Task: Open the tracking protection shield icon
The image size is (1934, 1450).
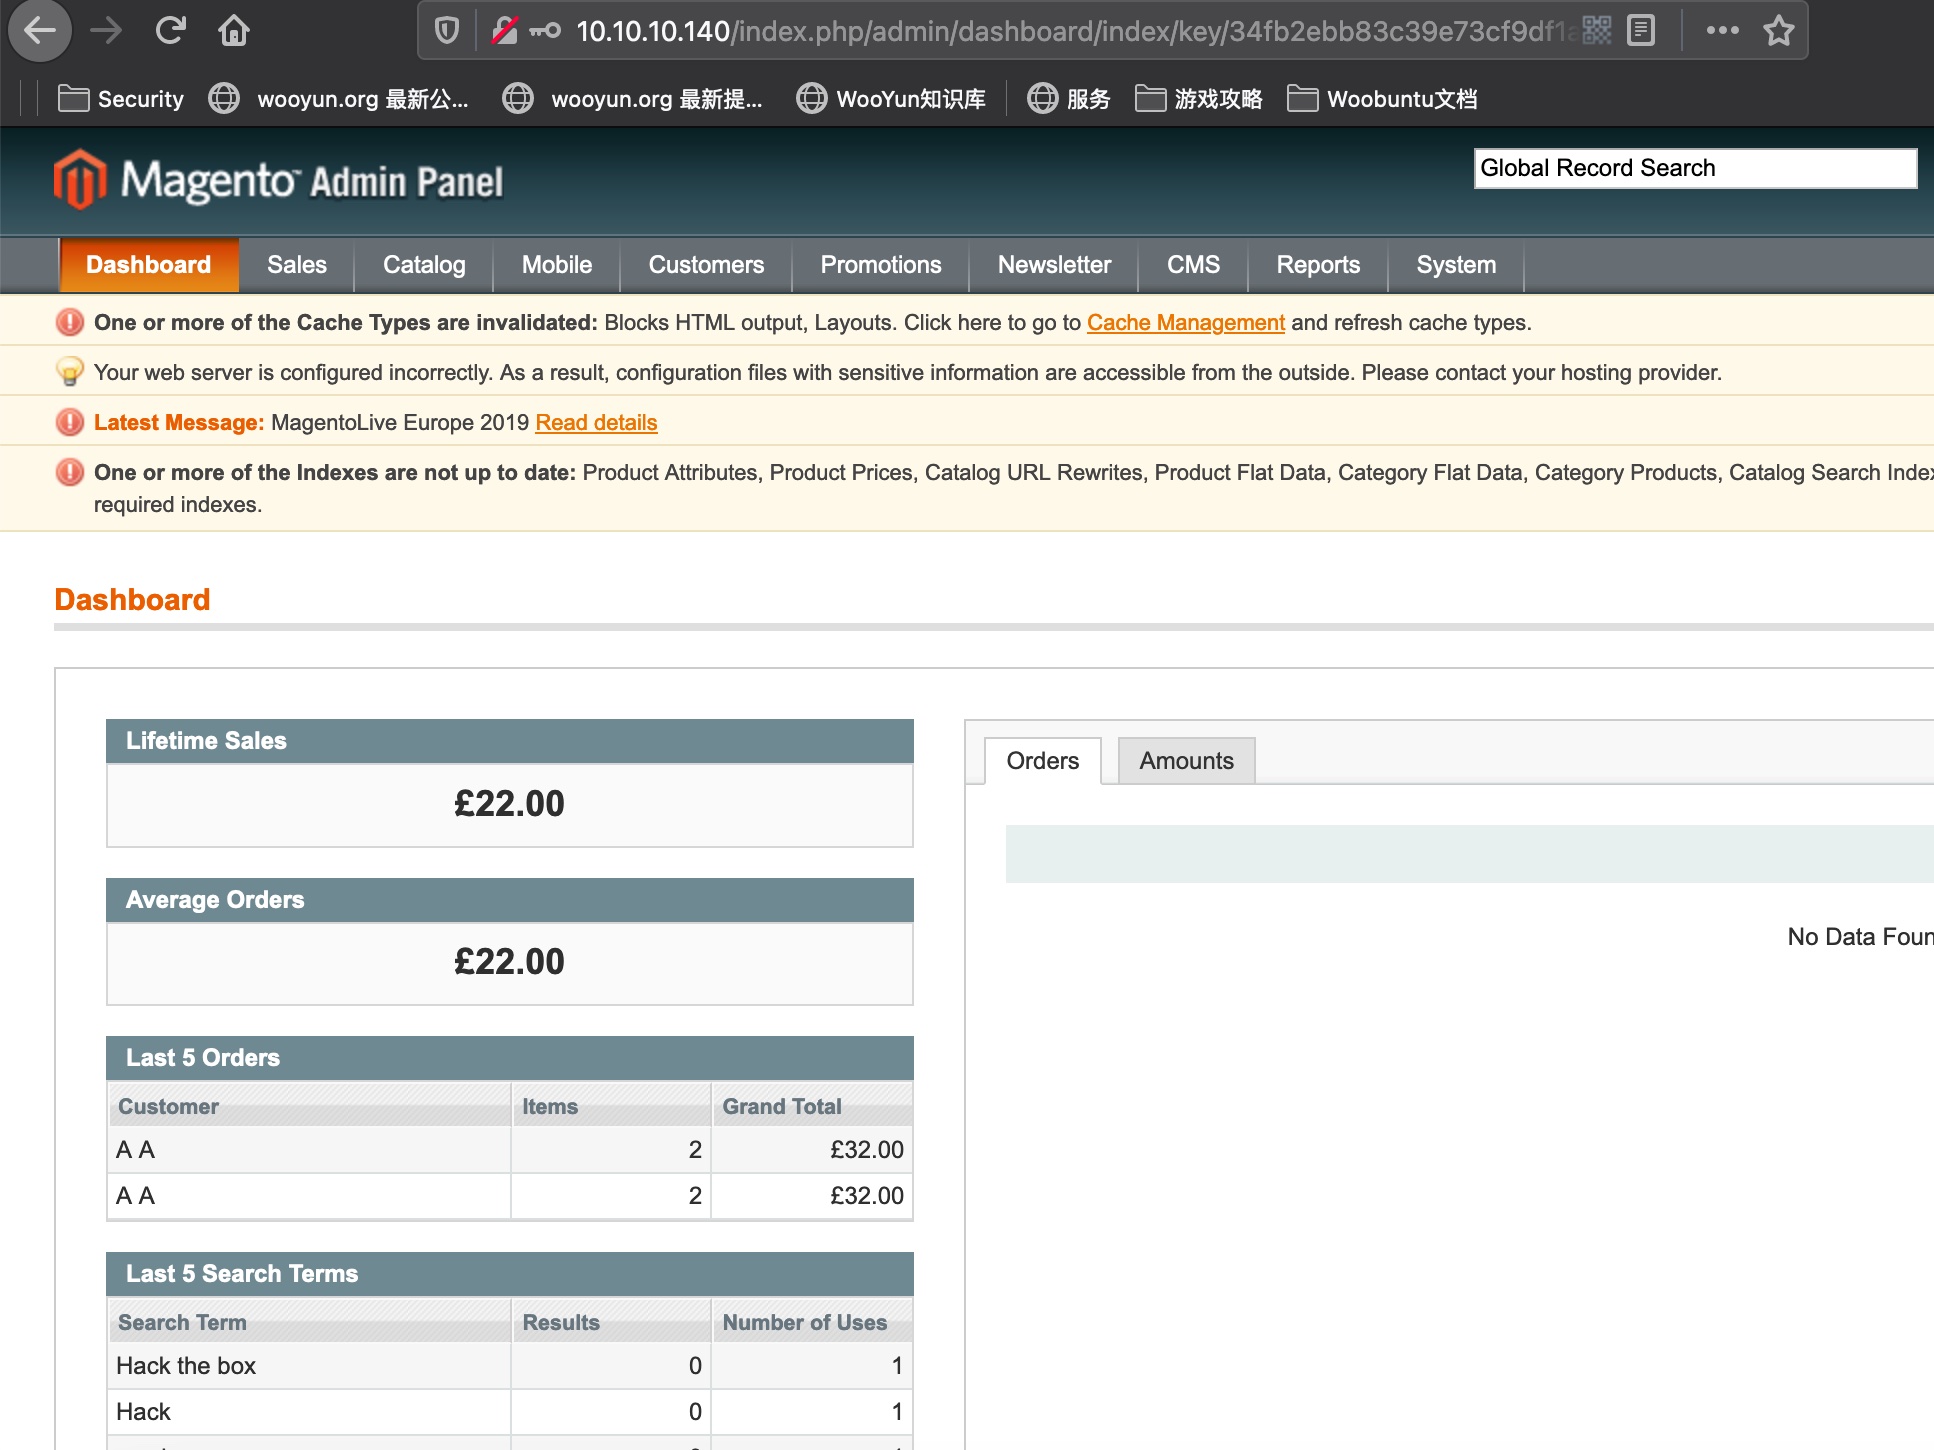Action: coord(447,31)
